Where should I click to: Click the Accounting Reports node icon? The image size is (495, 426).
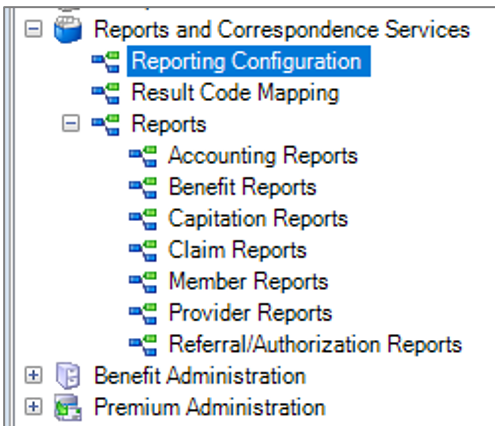[x=143, y=156]
